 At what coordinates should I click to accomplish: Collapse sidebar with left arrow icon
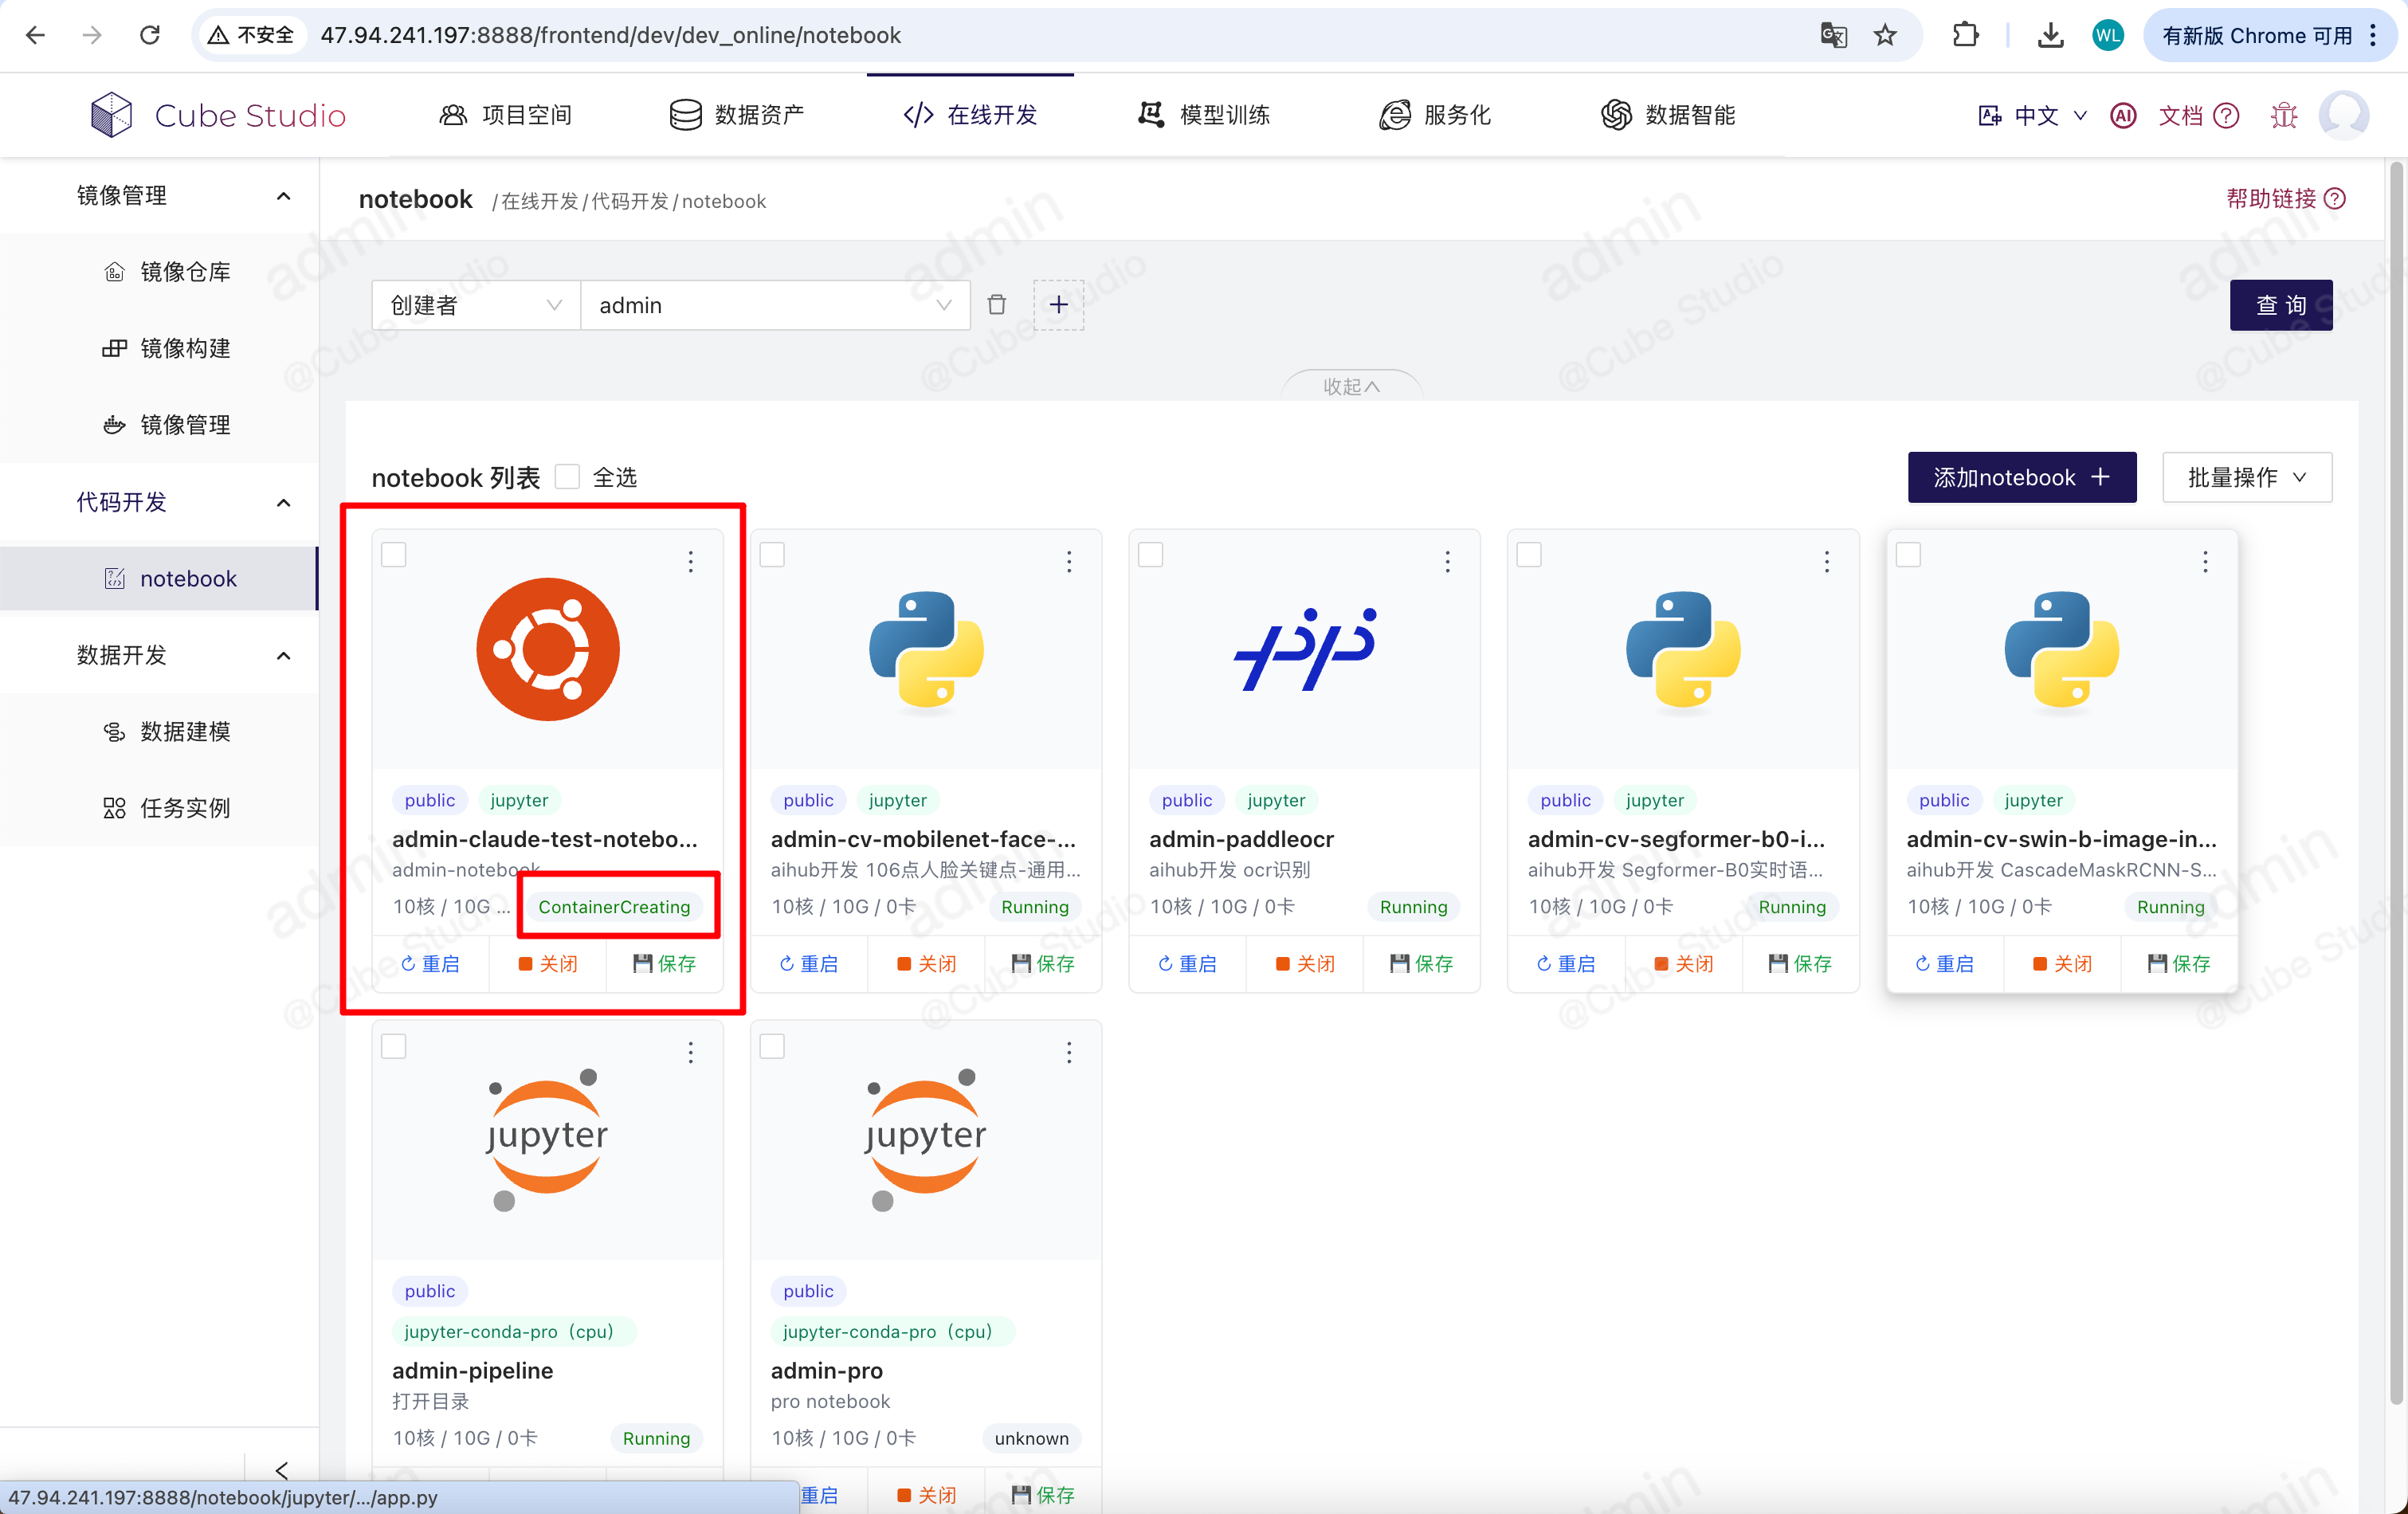point(282,1469)
